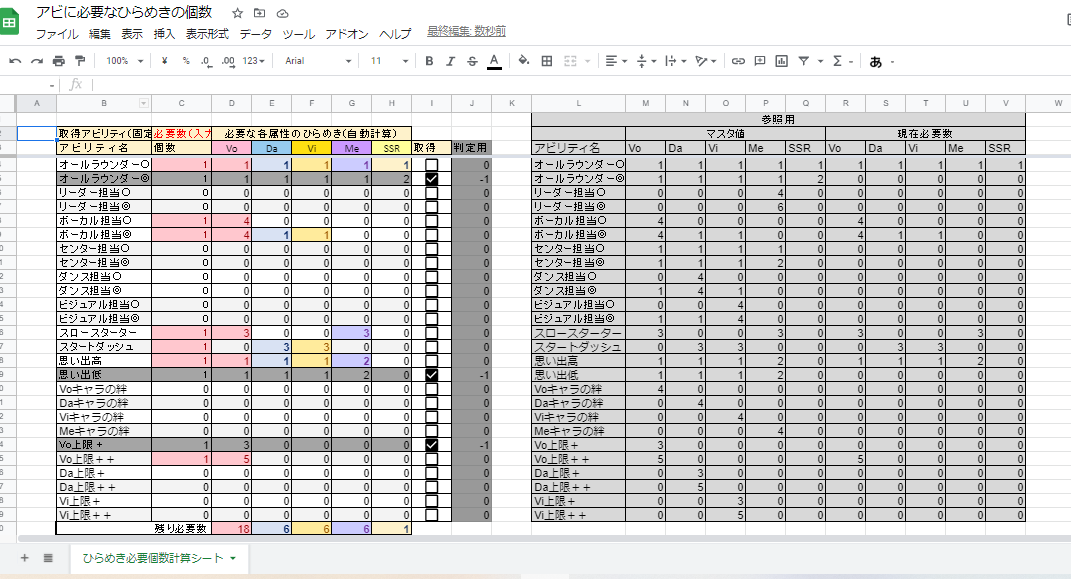Select the ひらめき必要個数計算シート tab
This screenshot has width=1071, height=579.
159,558
